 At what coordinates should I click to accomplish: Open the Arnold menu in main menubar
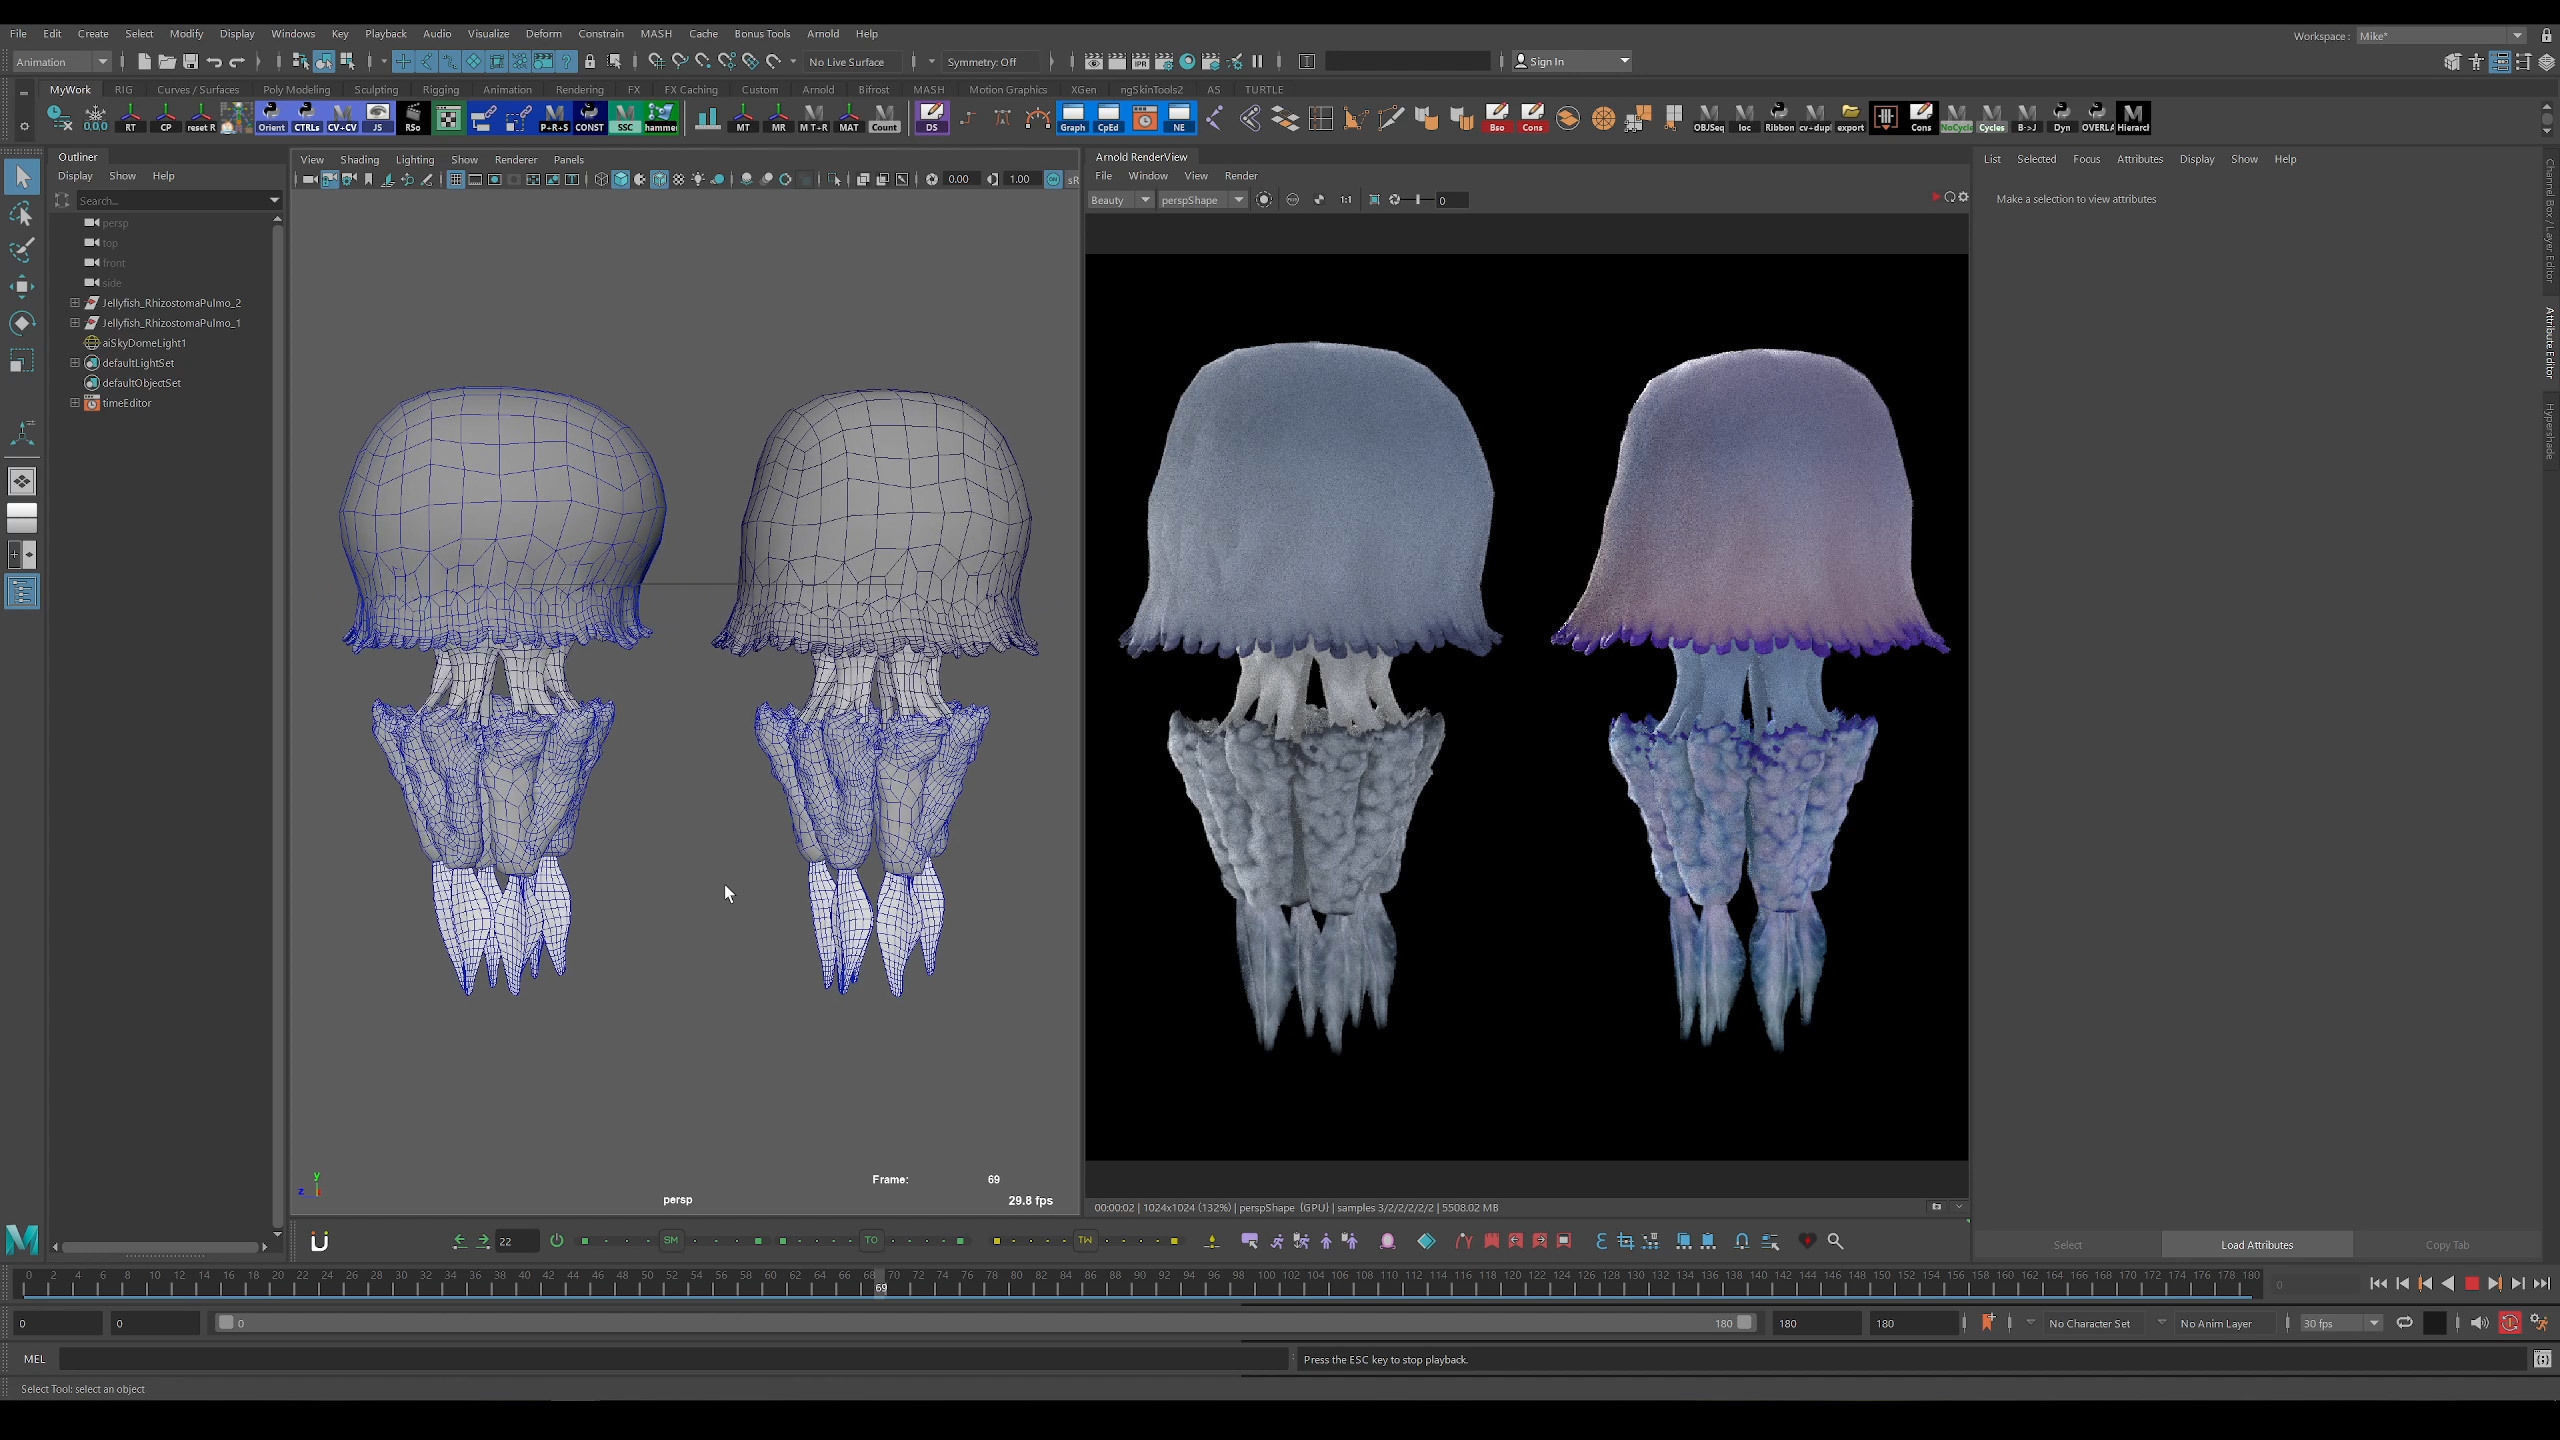823,33
